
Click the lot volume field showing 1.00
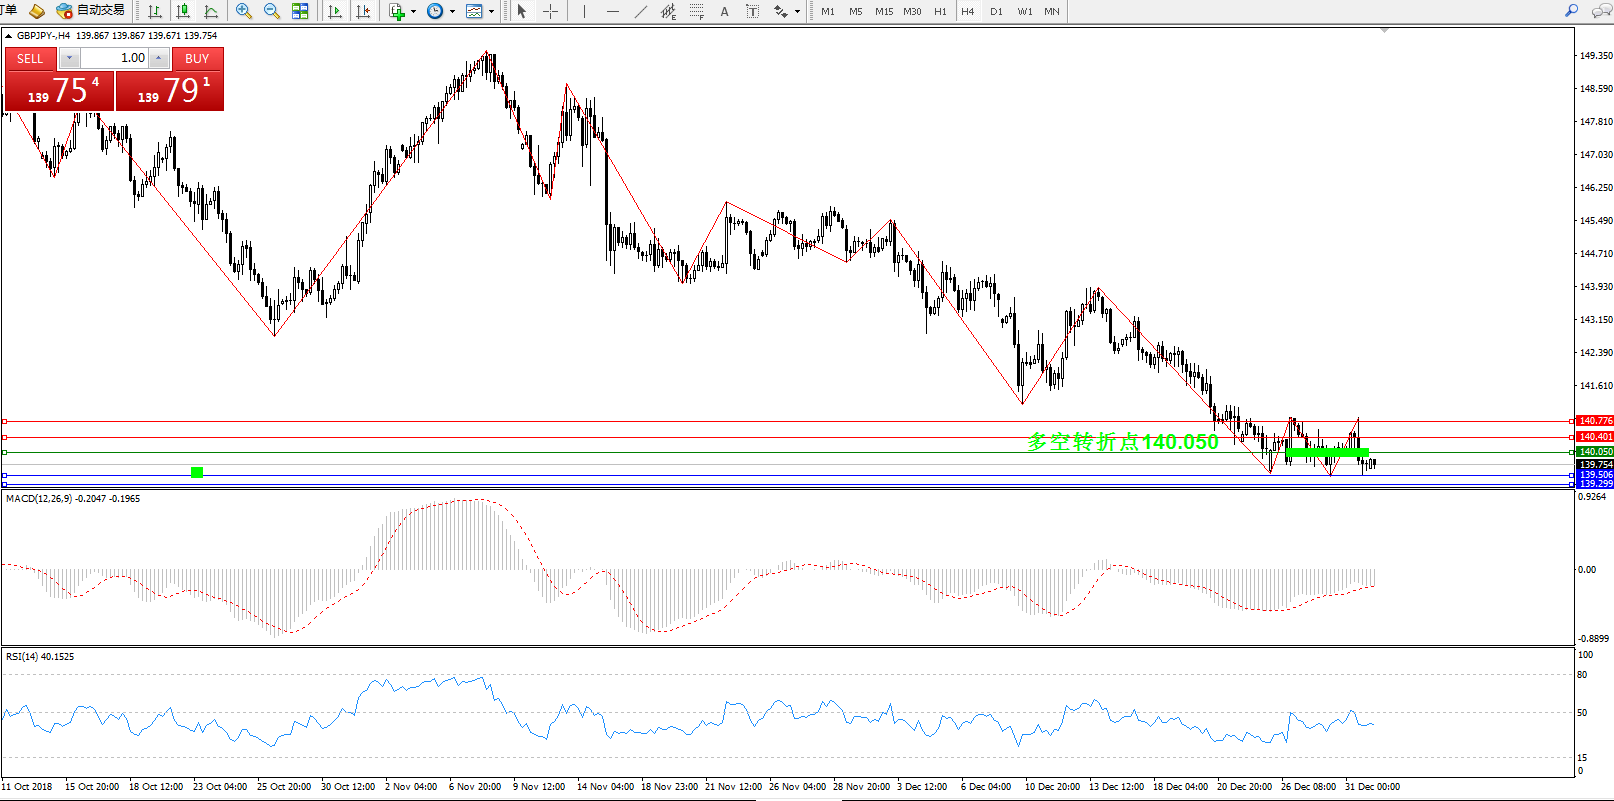click(x=114, y=58)
